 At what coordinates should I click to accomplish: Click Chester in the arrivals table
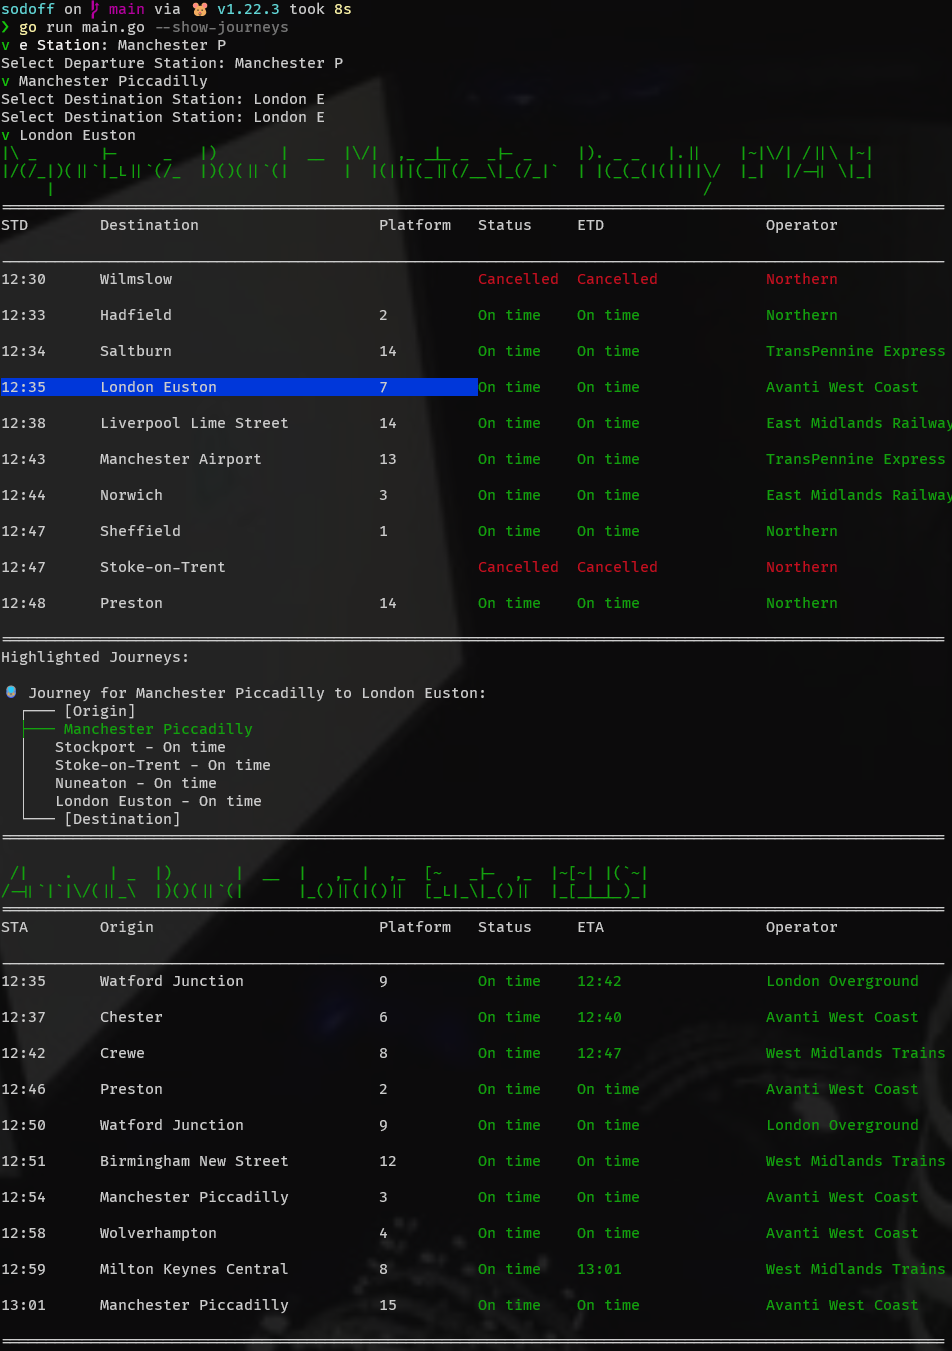[131, 1017]
